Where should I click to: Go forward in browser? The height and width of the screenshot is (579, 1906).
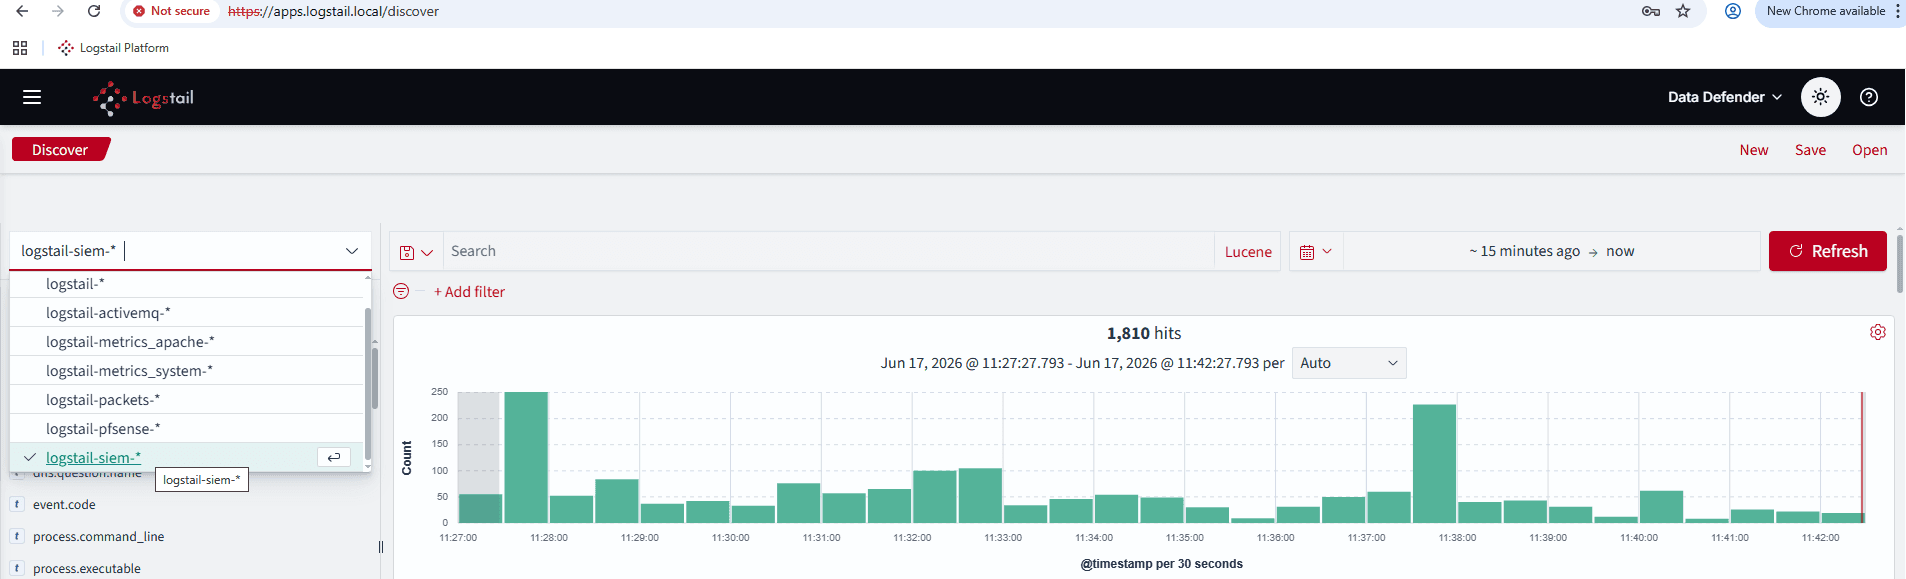[58, 11]
